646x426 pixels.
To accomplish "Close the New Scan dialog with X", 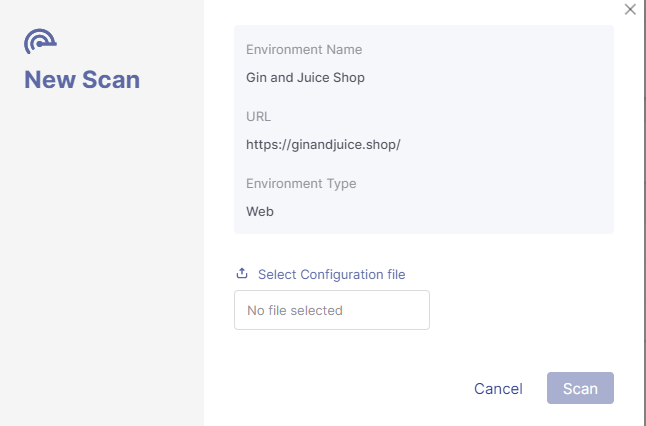I will coord(630,9).
